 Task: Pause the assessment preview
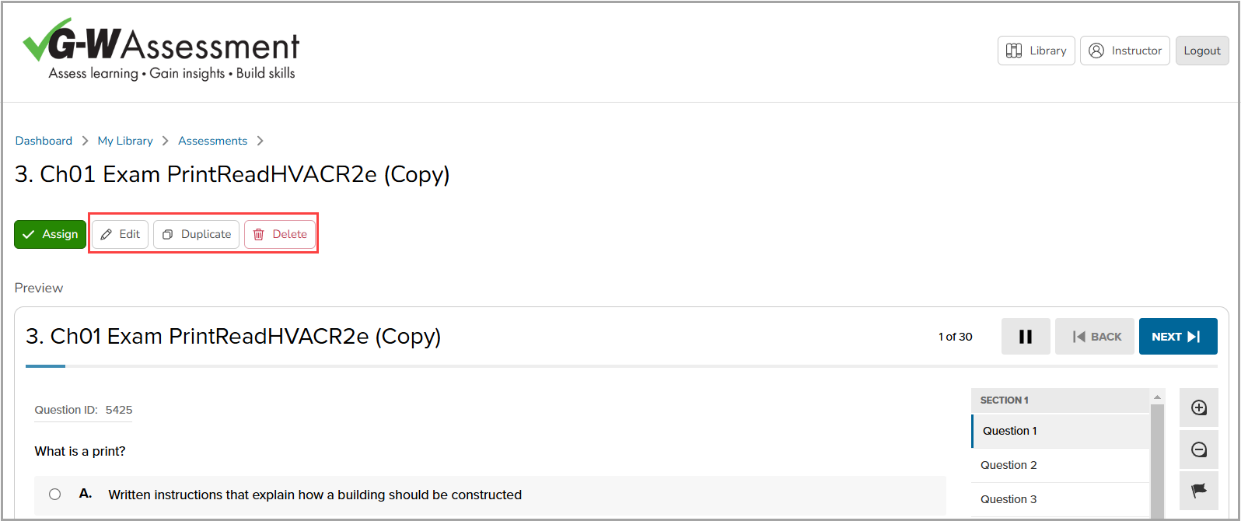pos(1025,337)
